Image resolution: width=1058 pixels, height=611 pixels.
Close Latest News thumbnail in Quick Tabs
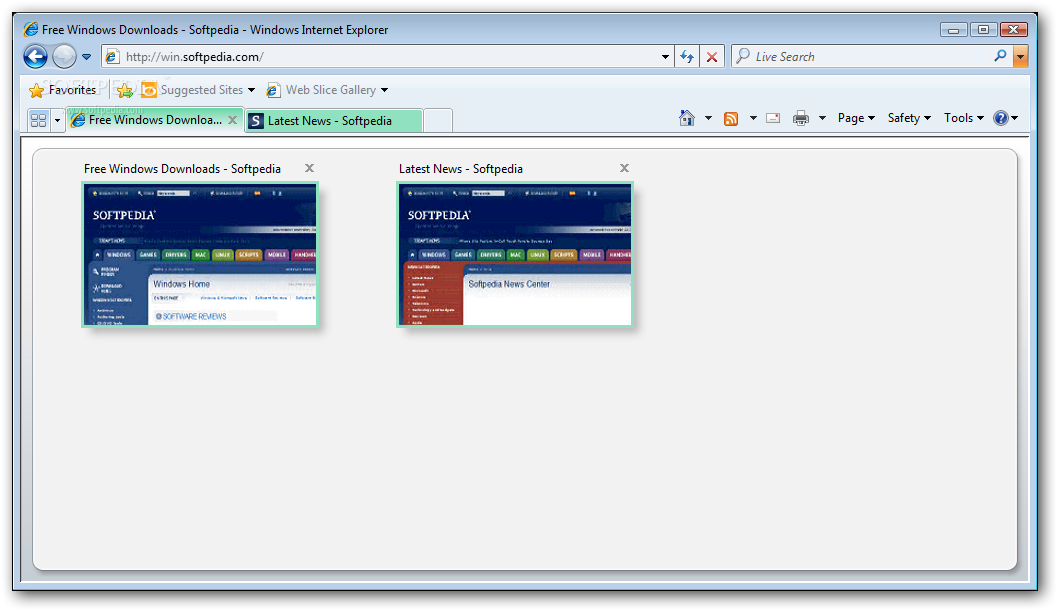click(624, 168)
